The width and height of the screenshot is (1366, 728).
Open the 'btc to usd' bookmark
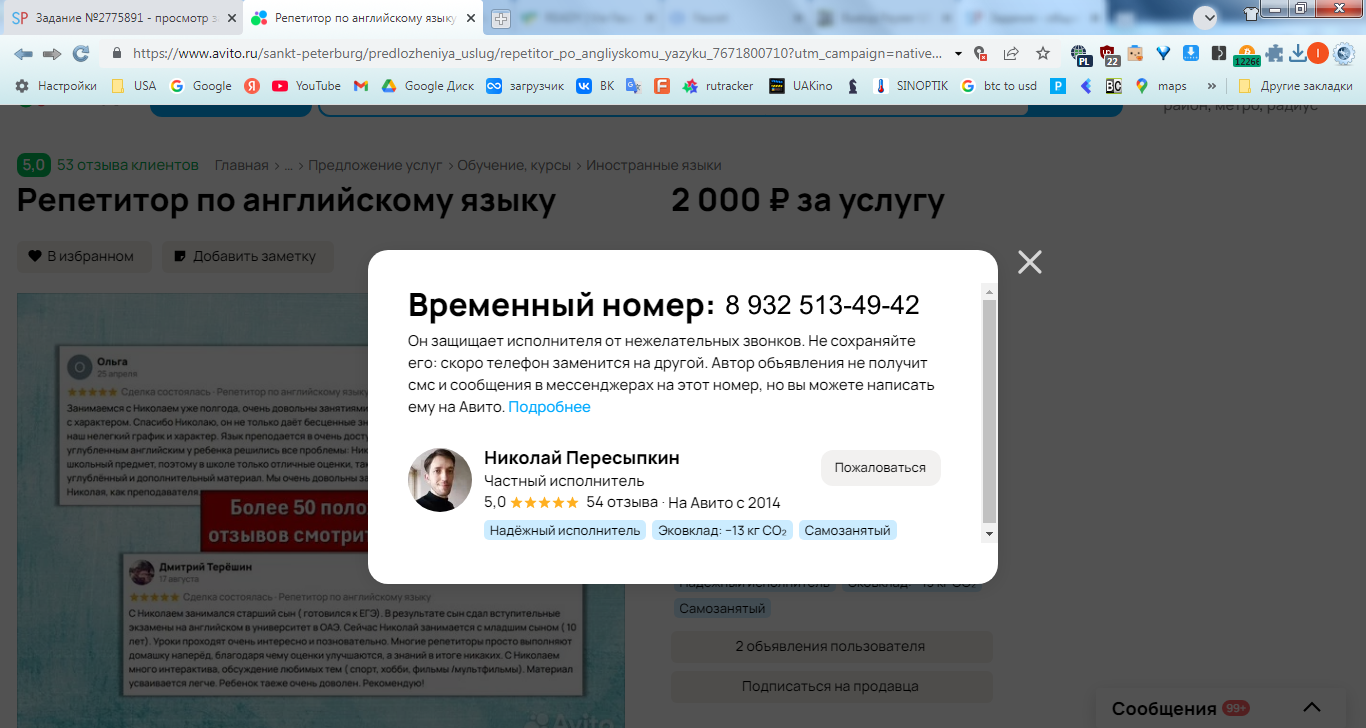point(999,86)
